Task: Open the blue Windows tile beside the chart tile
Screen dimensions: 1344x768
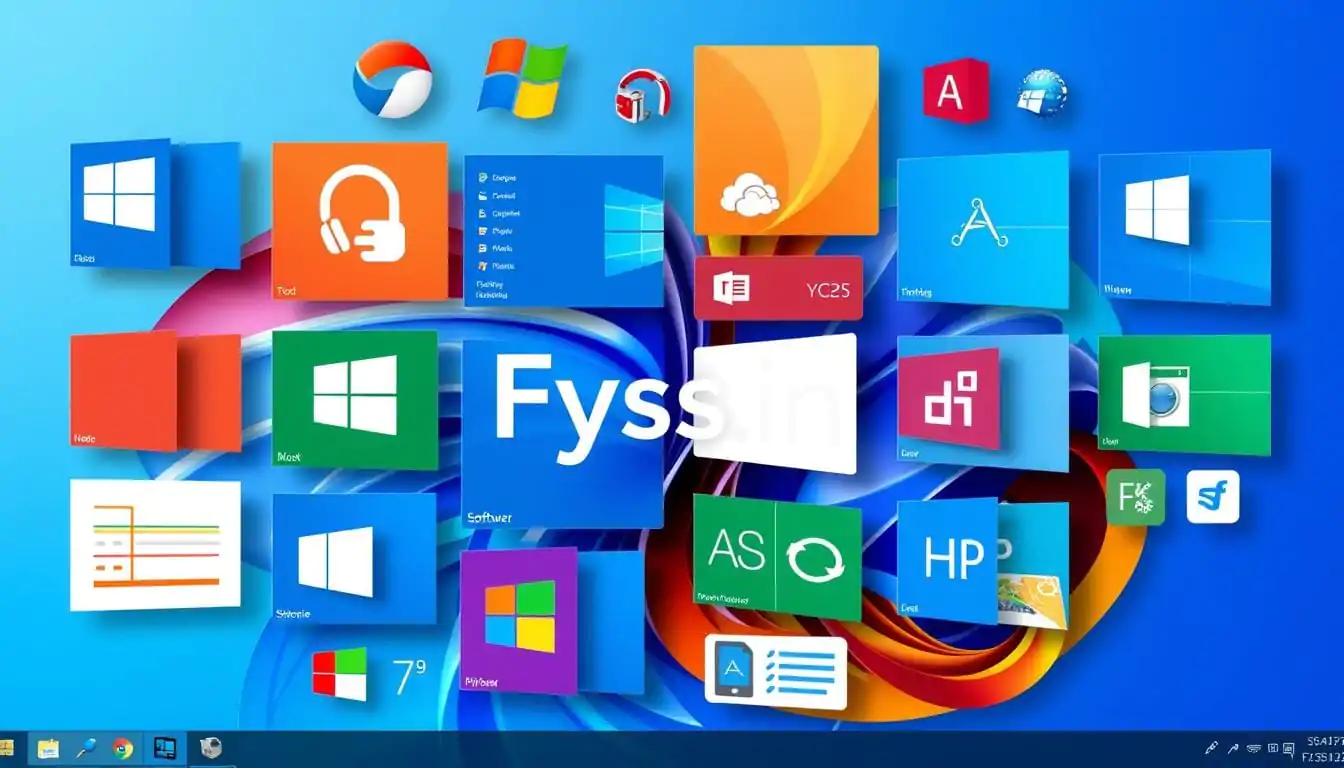Action: 354,559
